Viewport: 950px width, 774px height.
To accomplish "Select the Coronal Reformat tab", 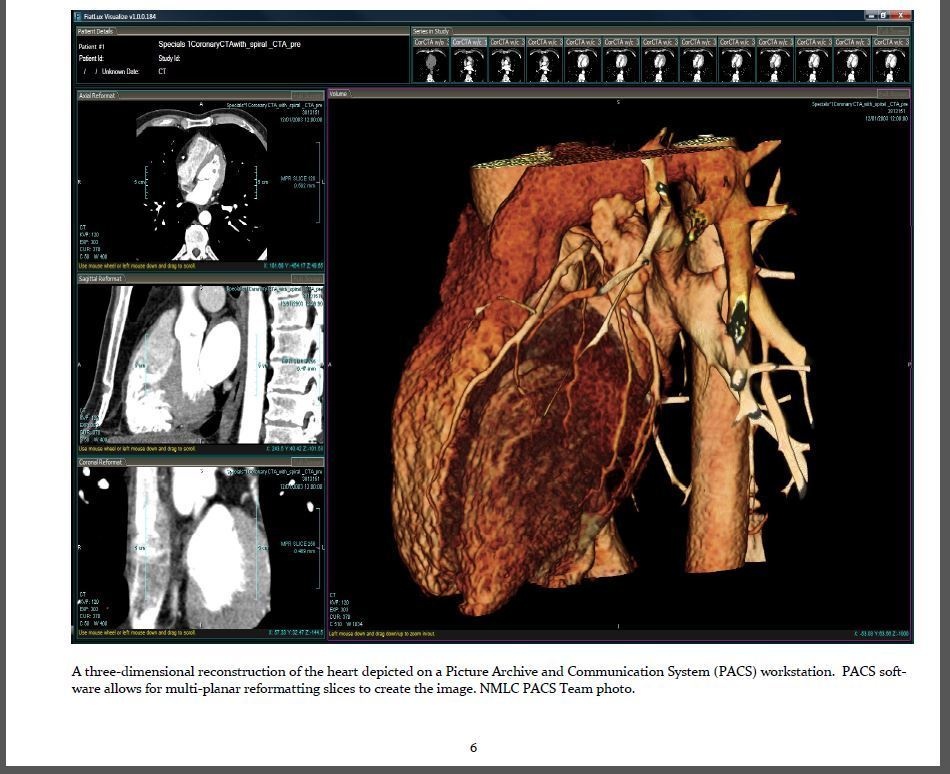I will [x=101, y=462].
